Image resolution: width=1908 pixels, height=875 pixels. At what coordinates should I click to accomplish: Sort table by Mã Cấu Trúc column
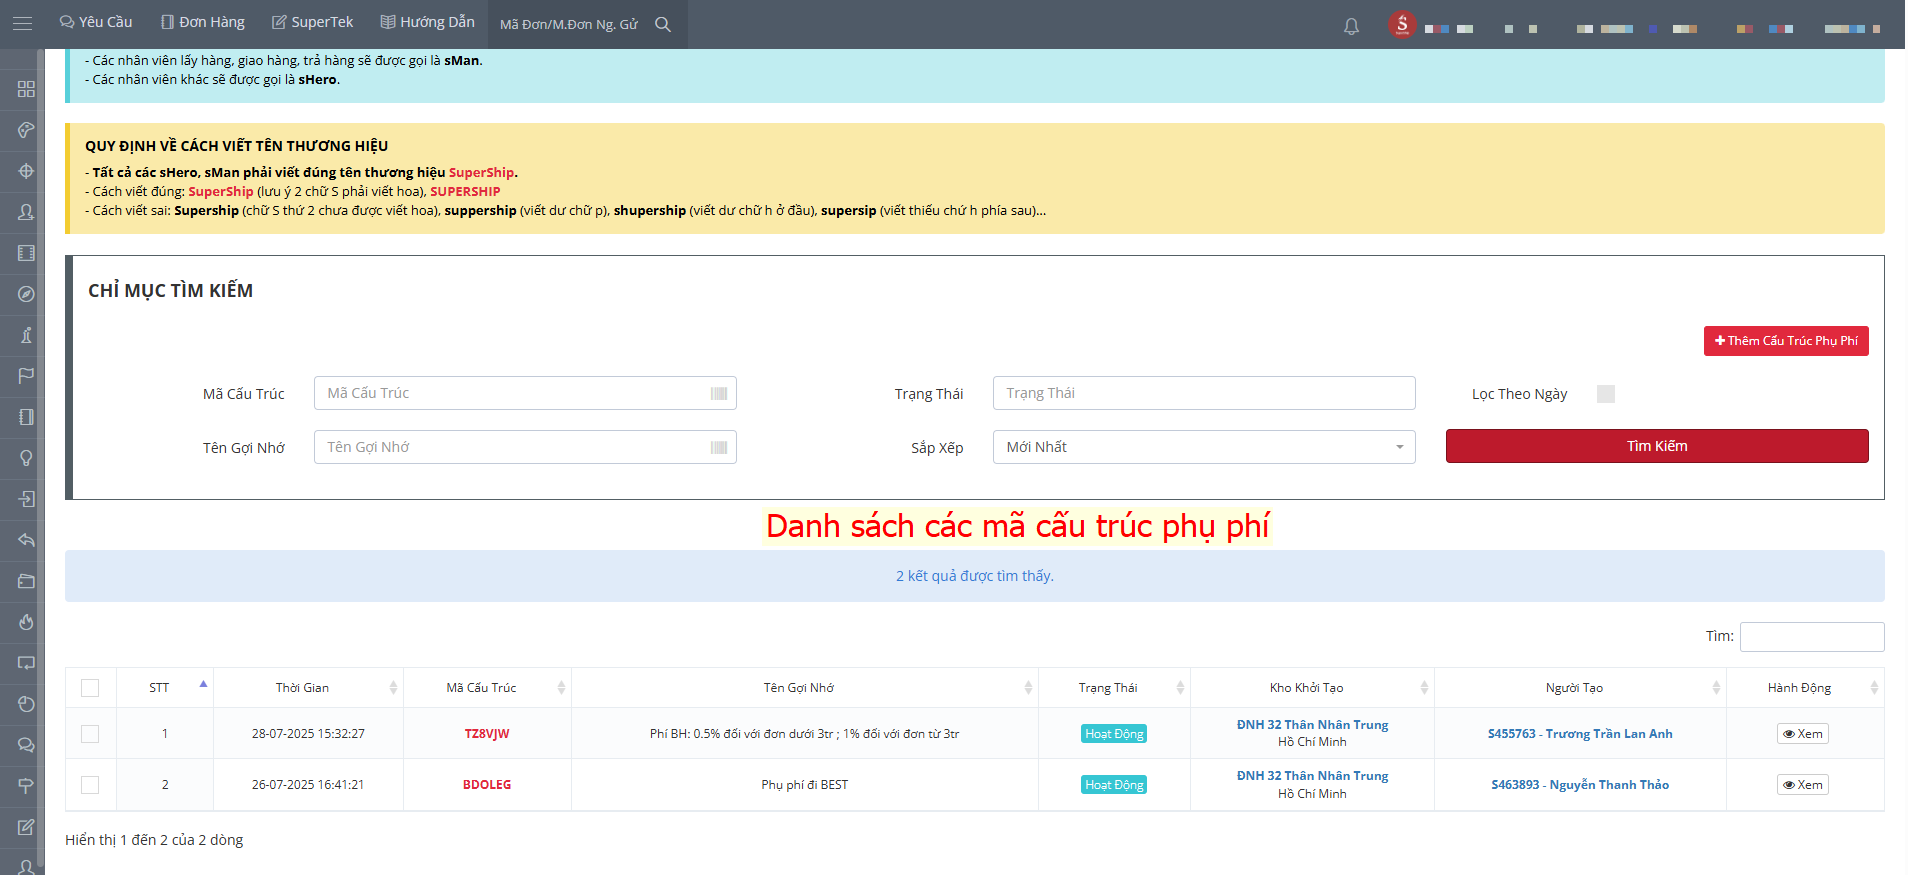tap(487, 688)
